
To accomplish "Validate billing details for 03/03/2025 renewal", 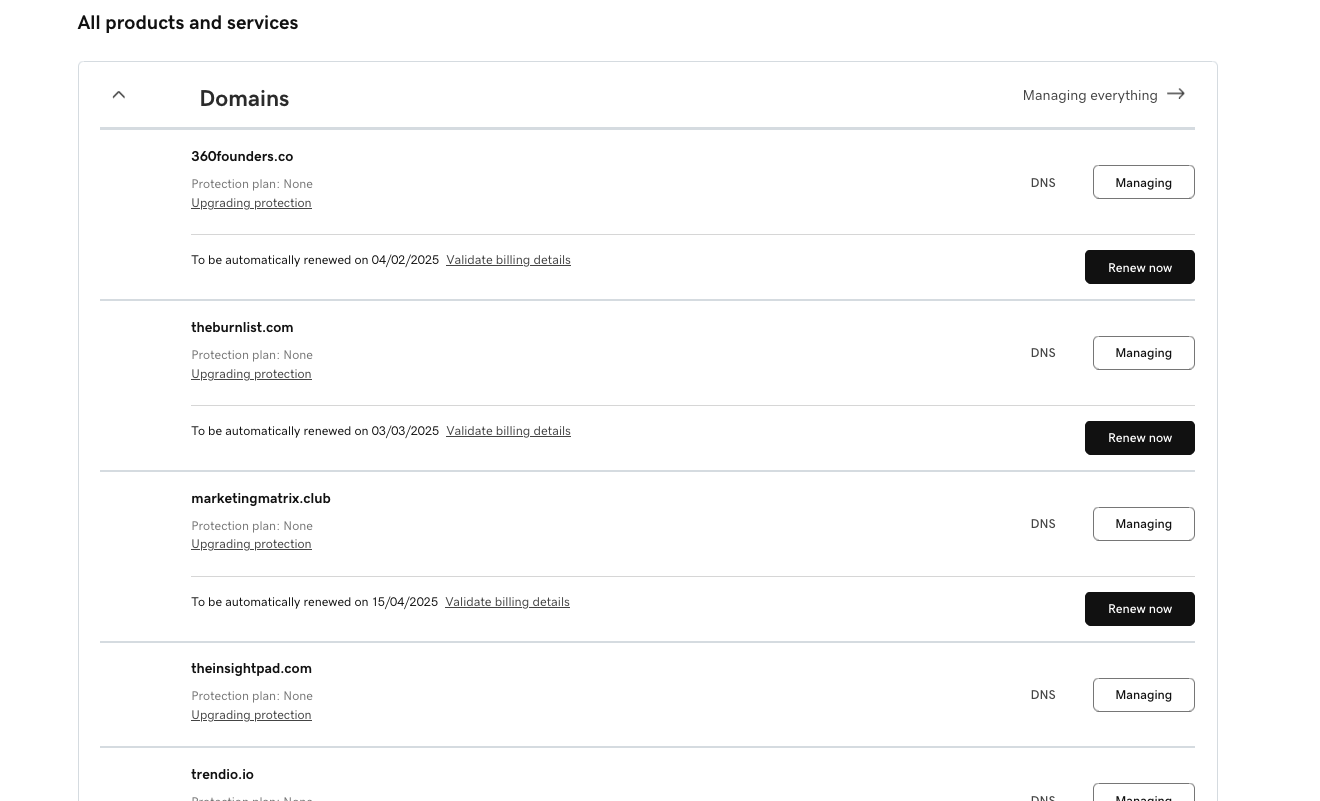I will point(508,431).
